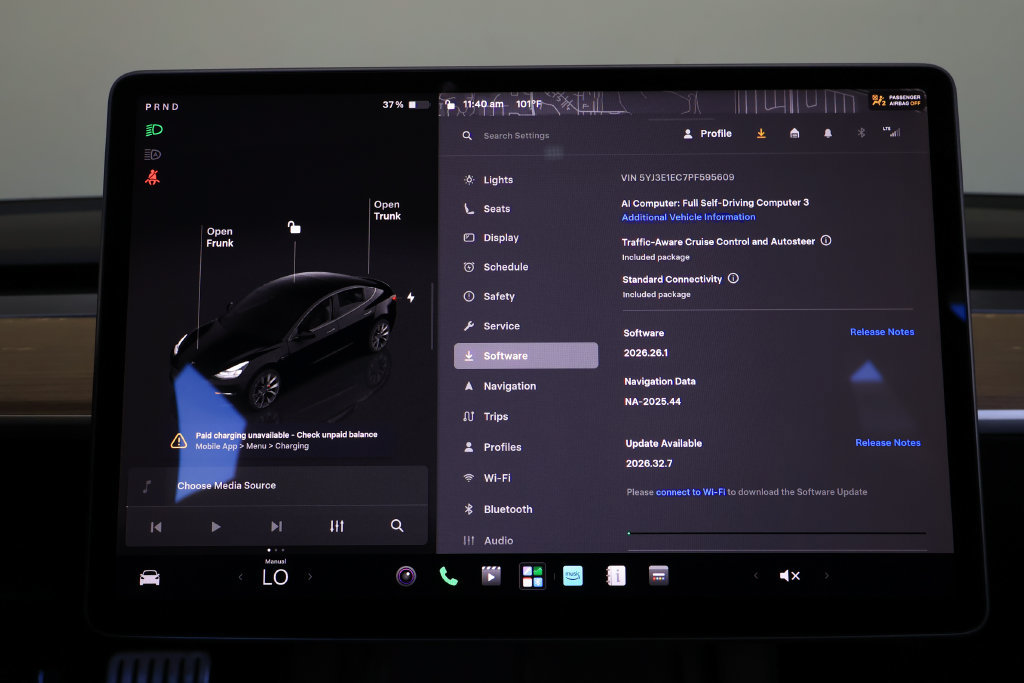The image size is (1024, 683).
Task: Play media with the play button
Action: [x=216, y=526]
